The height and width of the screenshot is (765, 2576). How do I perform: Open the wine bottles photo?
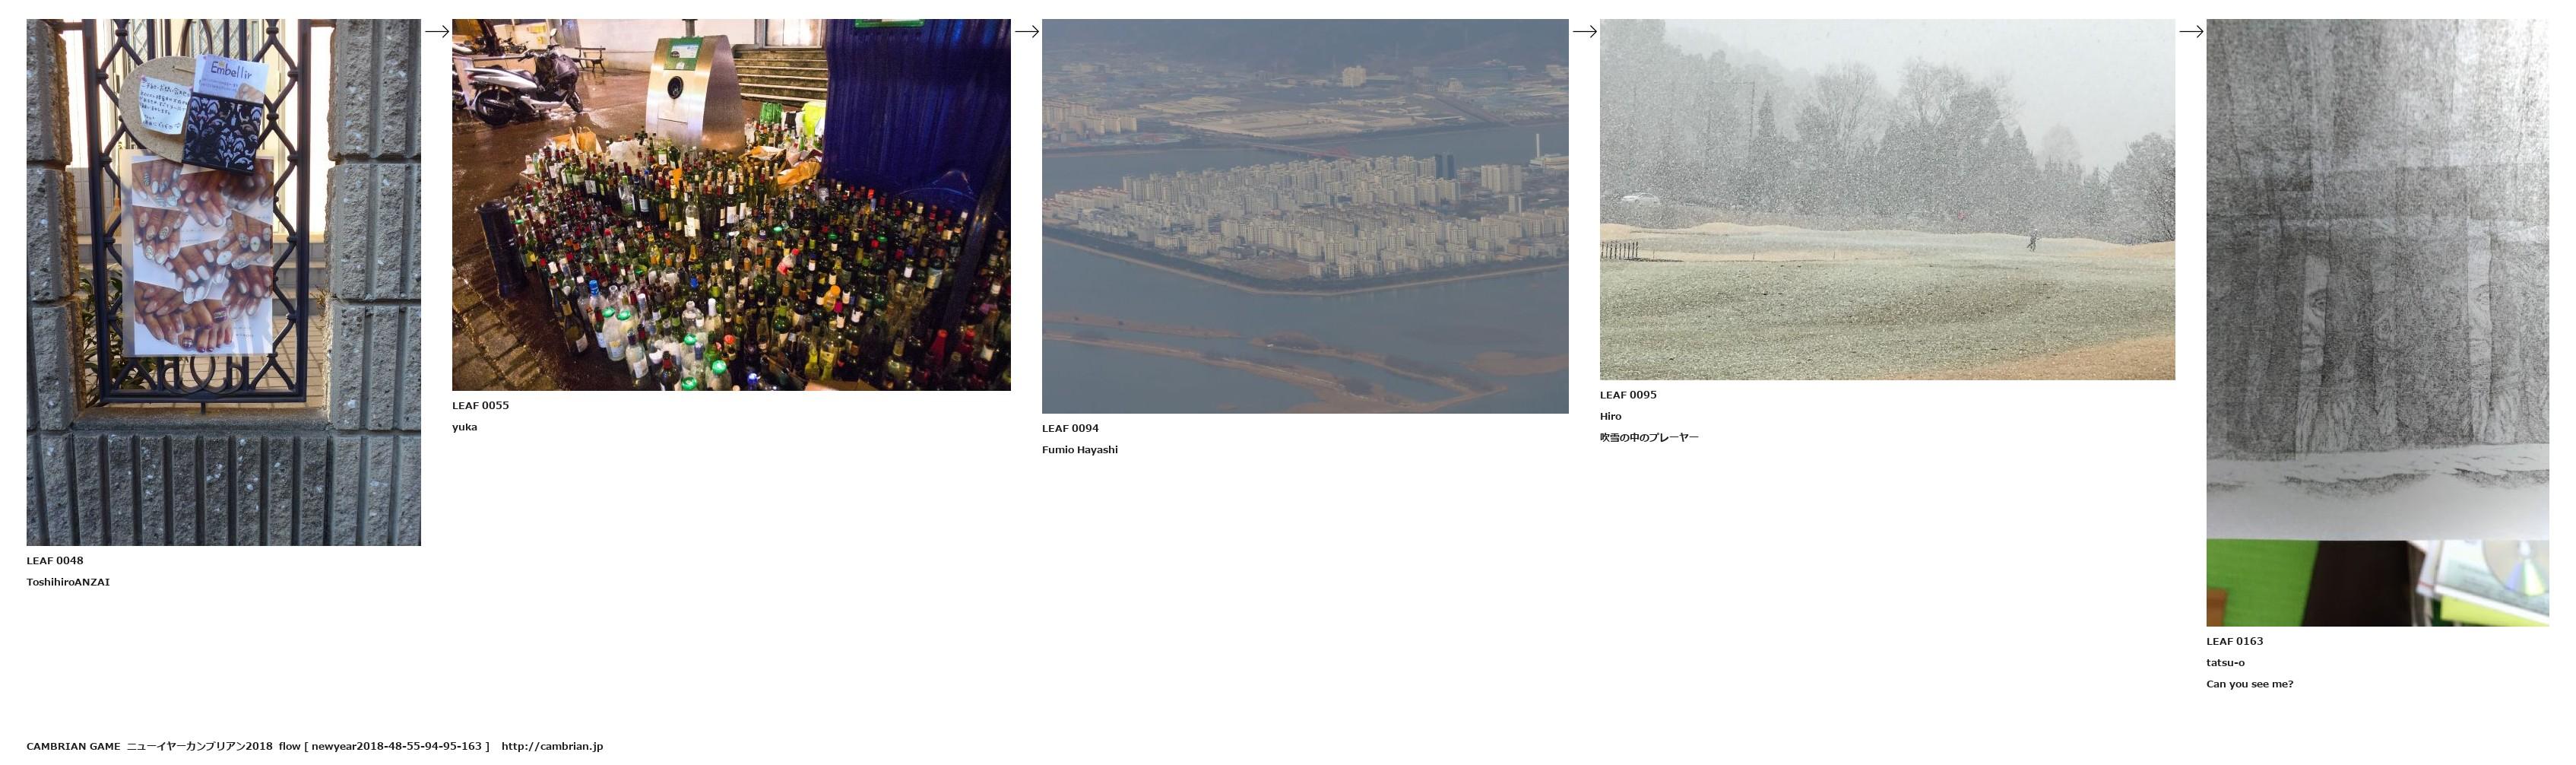[731, 205]
